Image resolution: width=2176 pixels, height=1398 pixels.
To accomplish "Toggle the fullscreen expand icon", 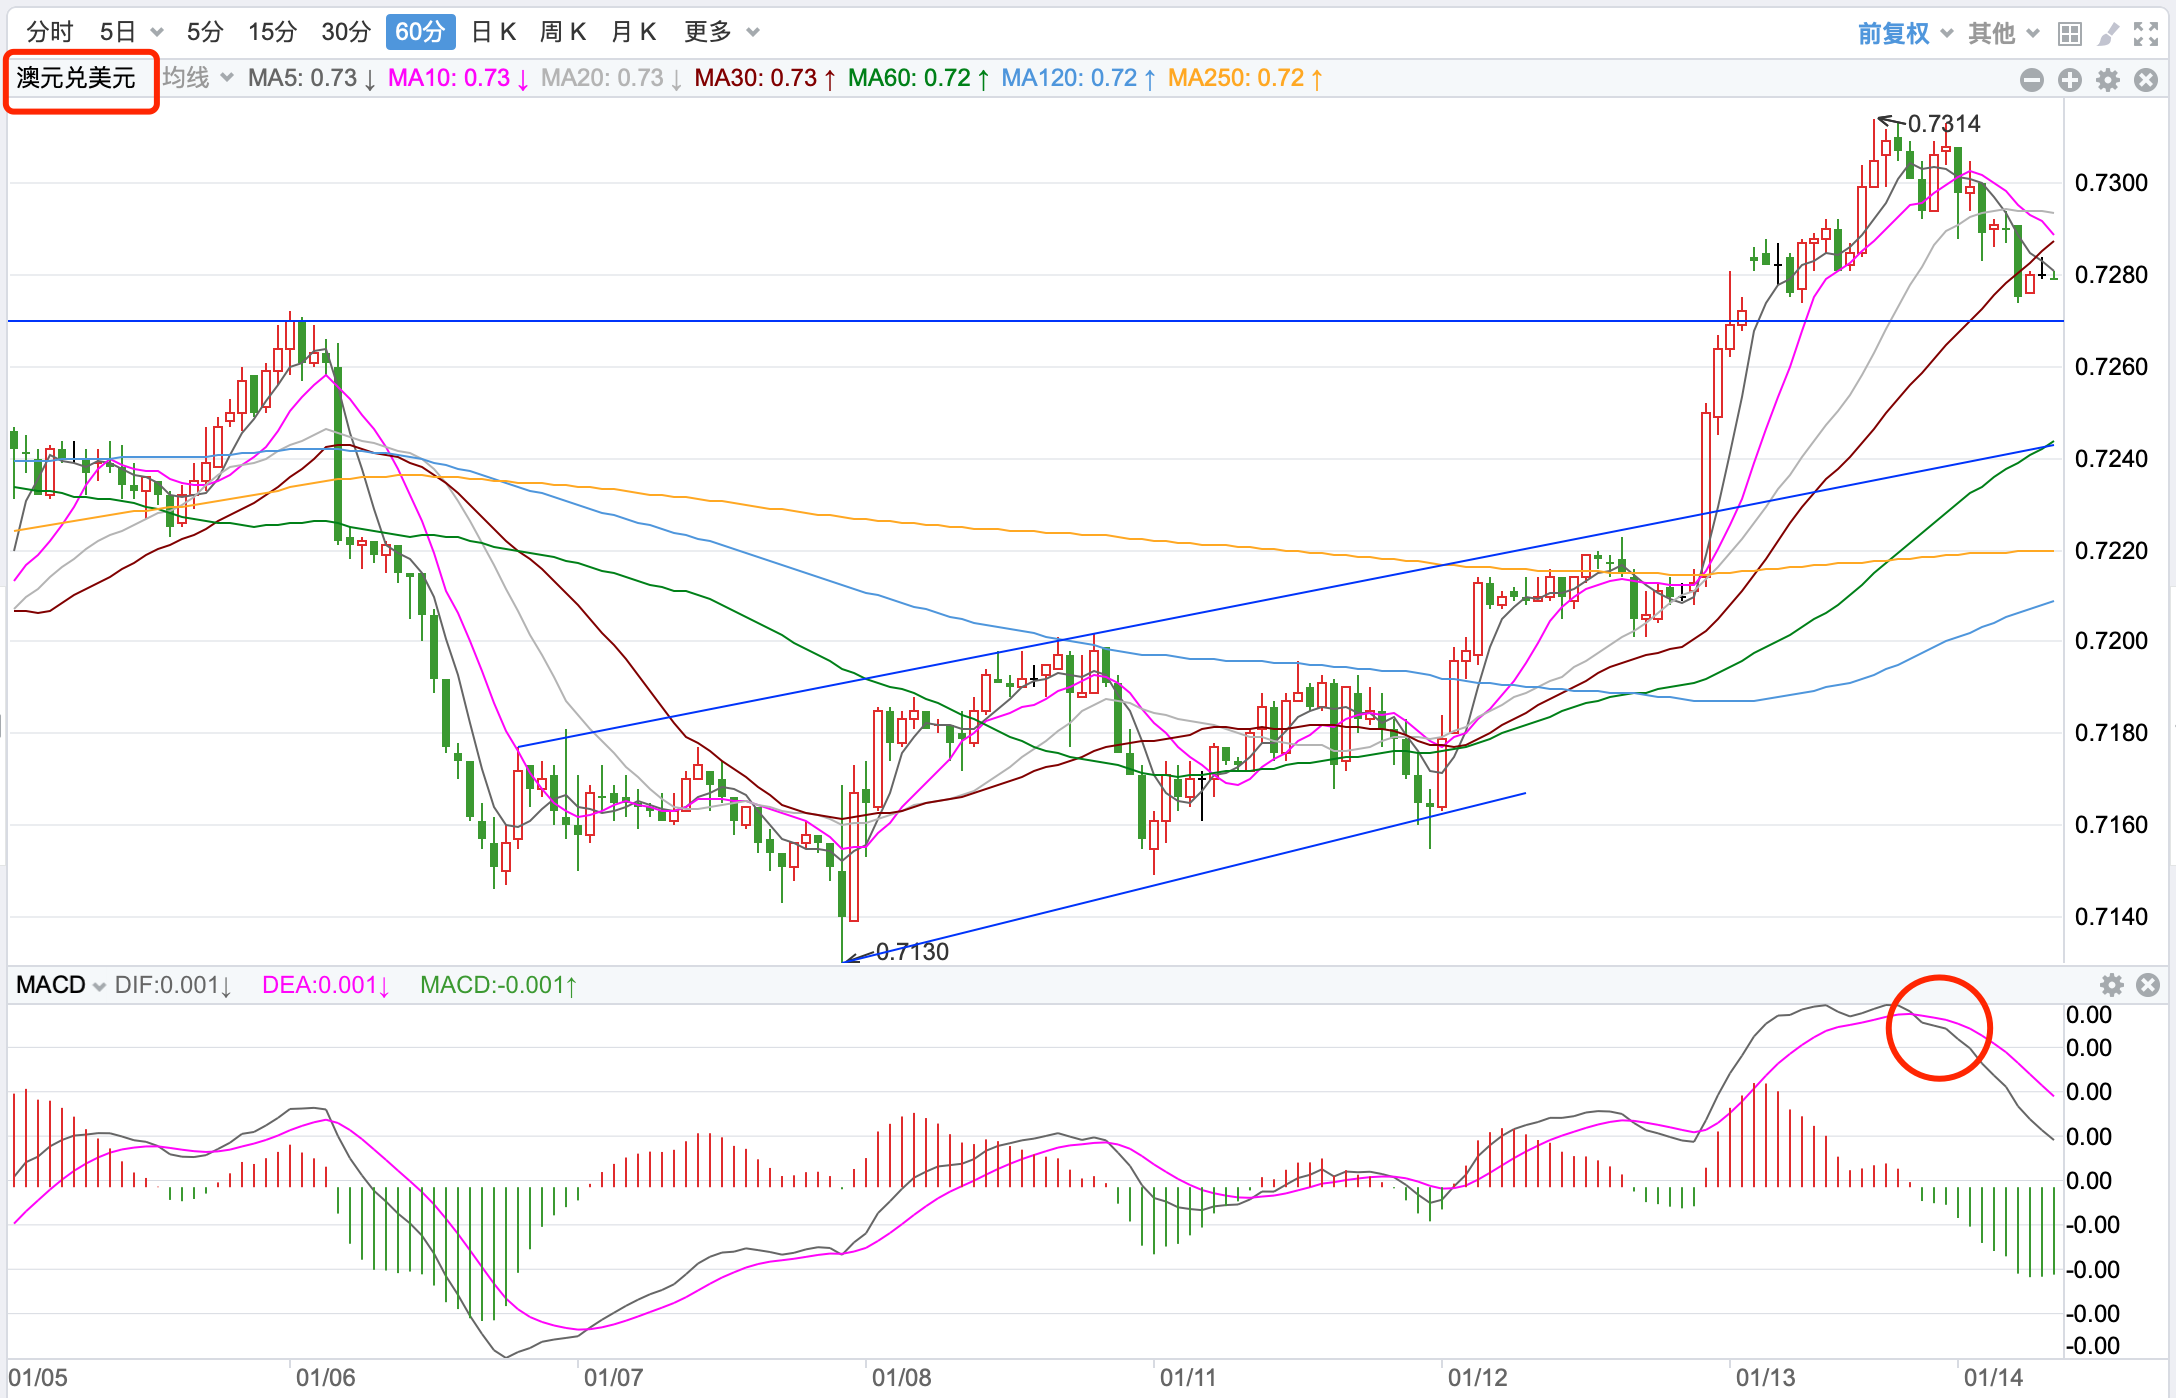I will point(2146,34).
